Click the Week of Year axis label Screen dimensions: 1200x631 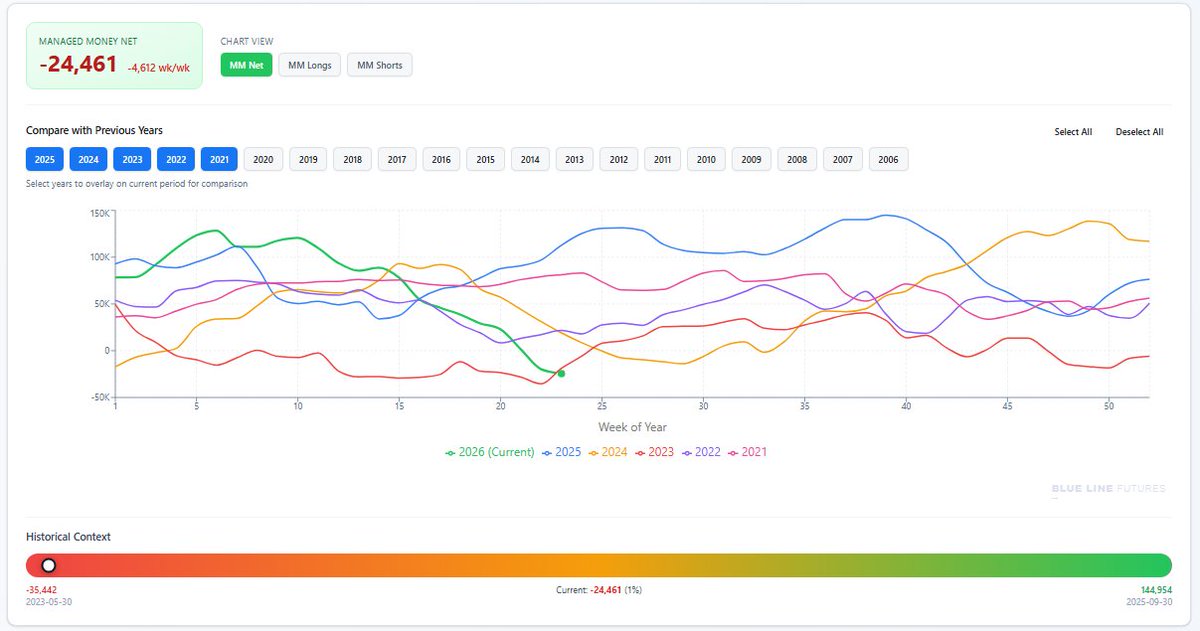click(631, 427)
